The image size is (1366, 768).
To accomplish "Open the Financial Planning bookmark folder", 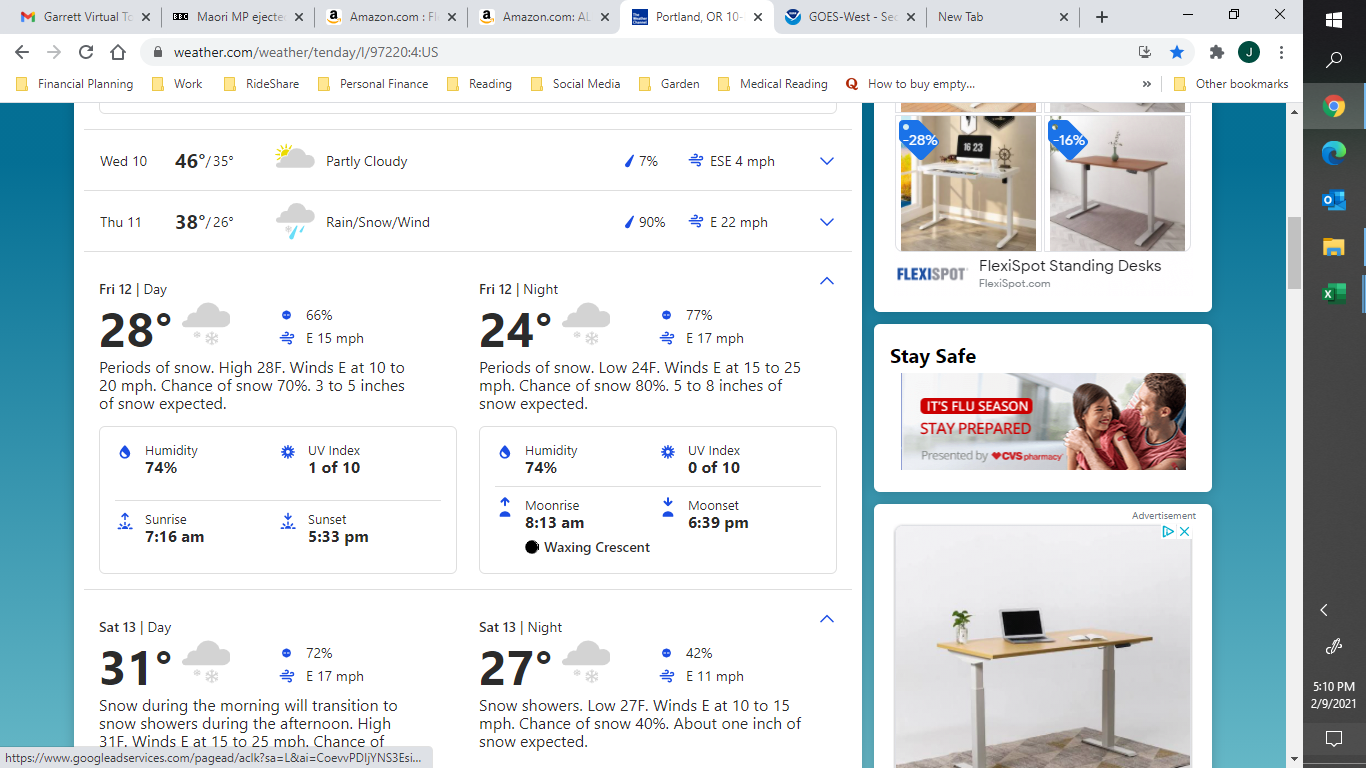I will [75, 84].
